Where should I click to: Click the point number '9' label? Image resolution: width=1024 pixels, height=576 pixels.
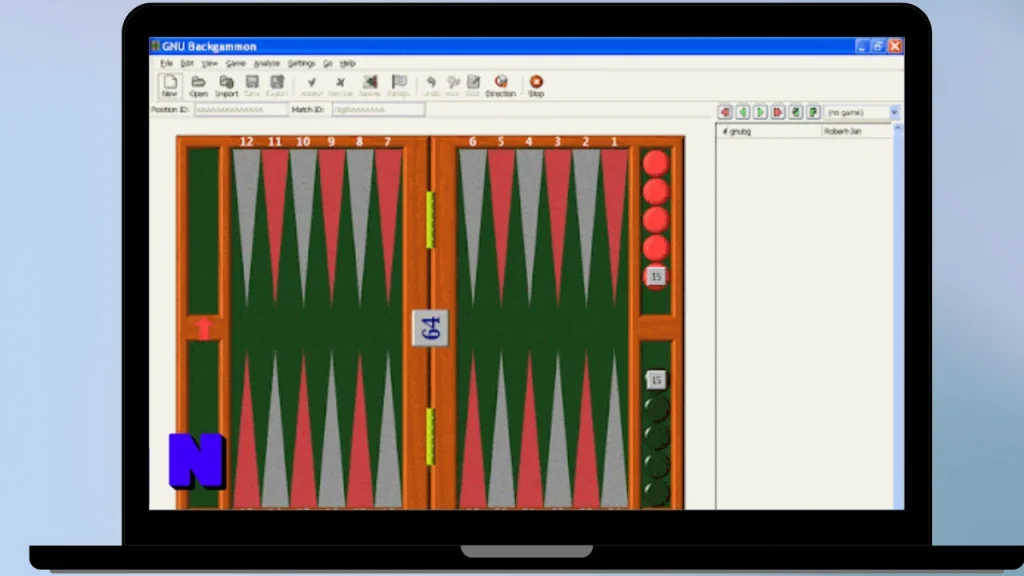pyautogui.click(x=331, y=142)
